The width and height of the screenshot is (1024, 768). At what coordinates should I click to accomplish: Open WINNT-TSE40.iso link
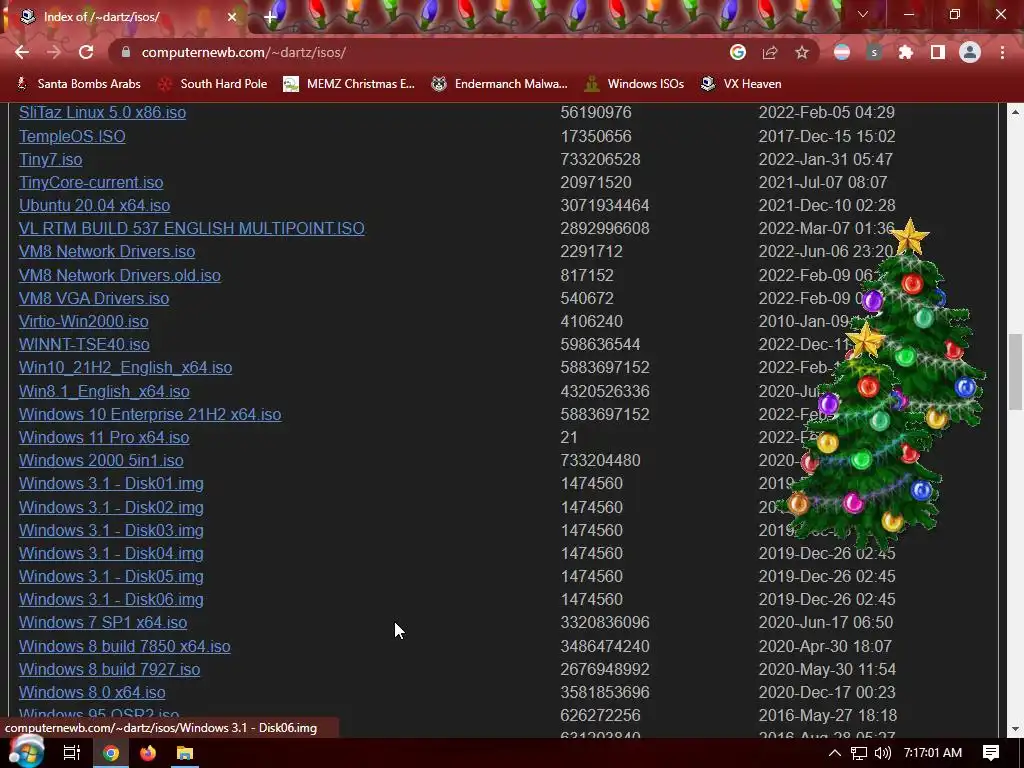[x=84, y=344]
